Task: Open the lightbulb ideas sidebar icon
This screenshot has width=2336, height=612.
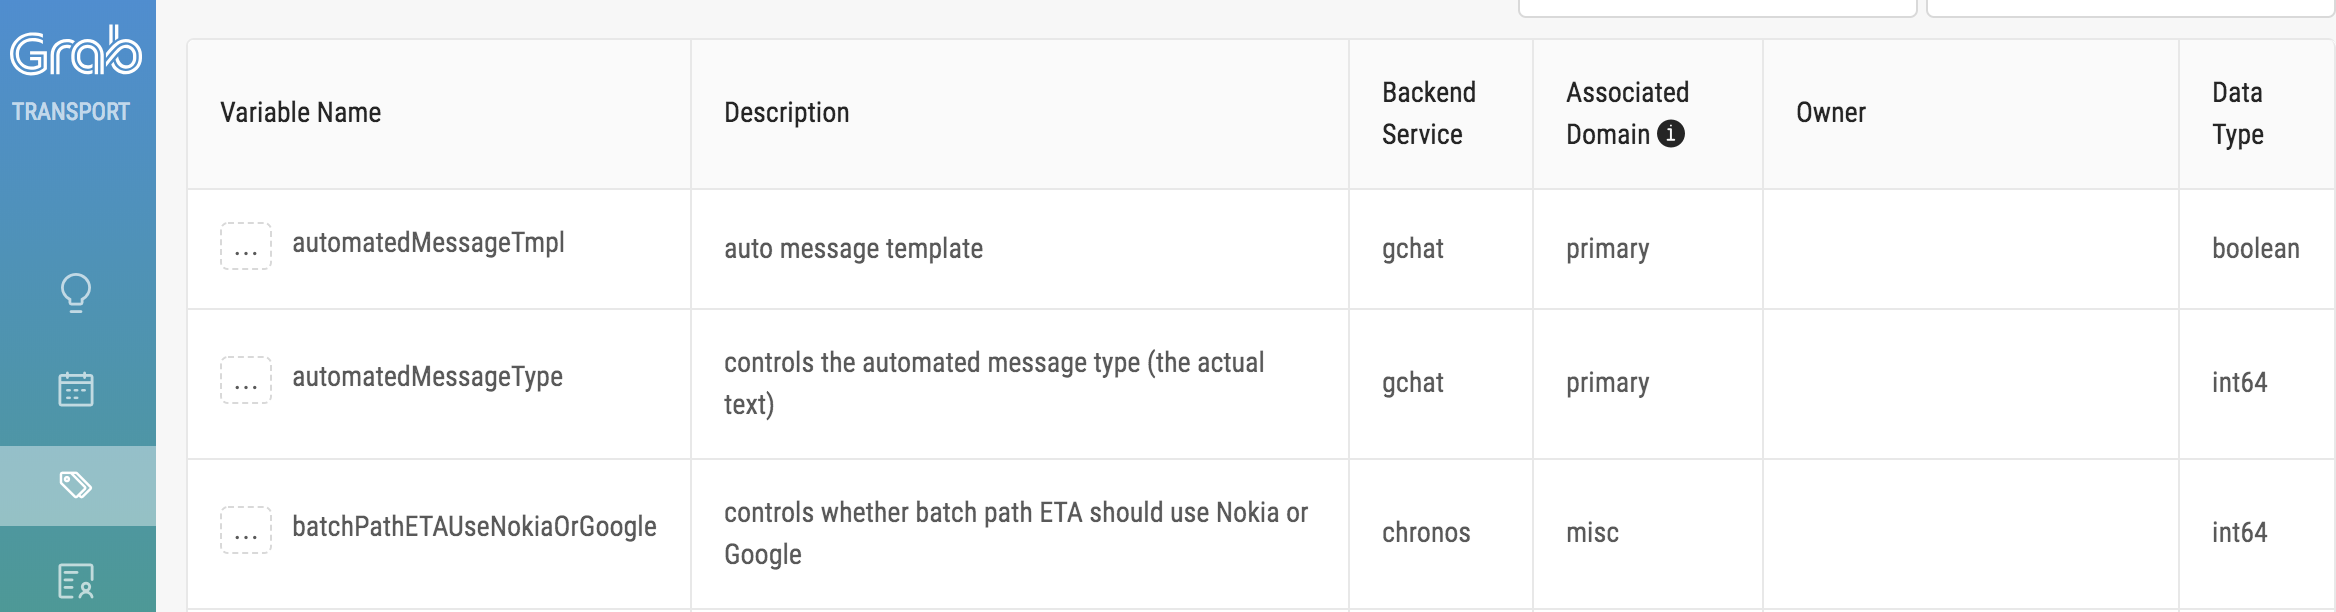Action: 76,293
